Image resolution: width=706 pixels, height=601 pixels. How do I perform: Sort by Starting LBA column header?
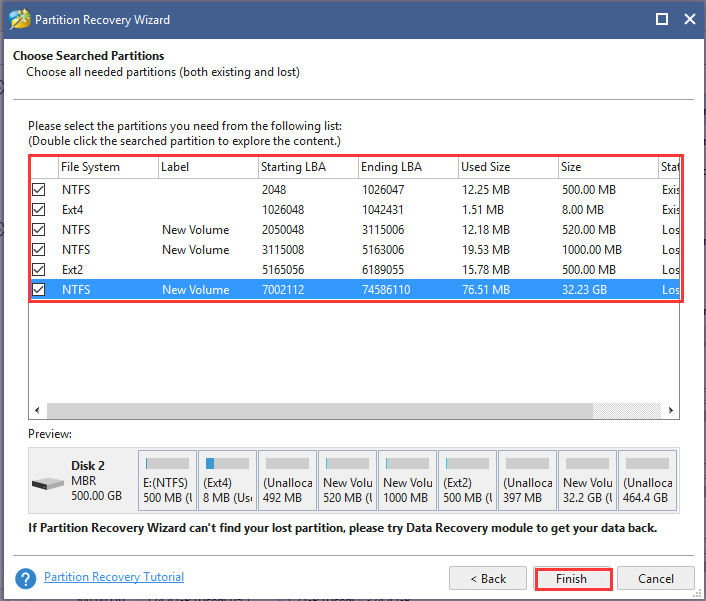point(308,167)
